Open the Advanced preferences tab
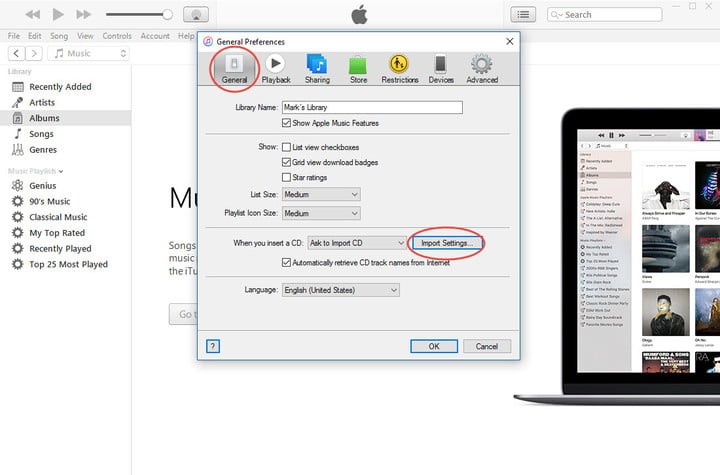This screenshot has height=475, width=720. (x=482, y=69)
